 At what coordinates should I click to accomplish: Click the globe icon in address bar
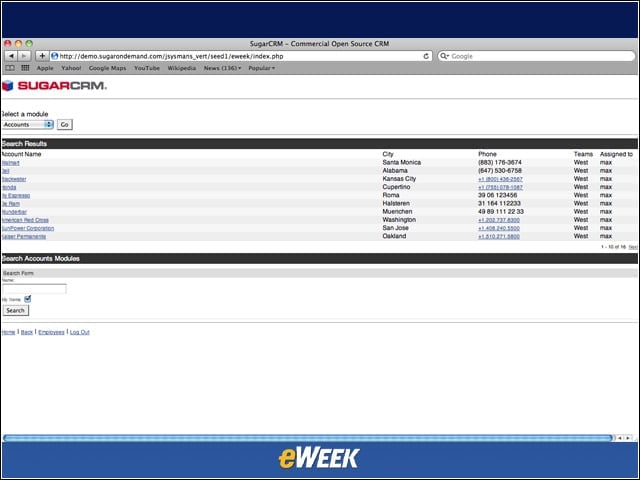[55, 56]
